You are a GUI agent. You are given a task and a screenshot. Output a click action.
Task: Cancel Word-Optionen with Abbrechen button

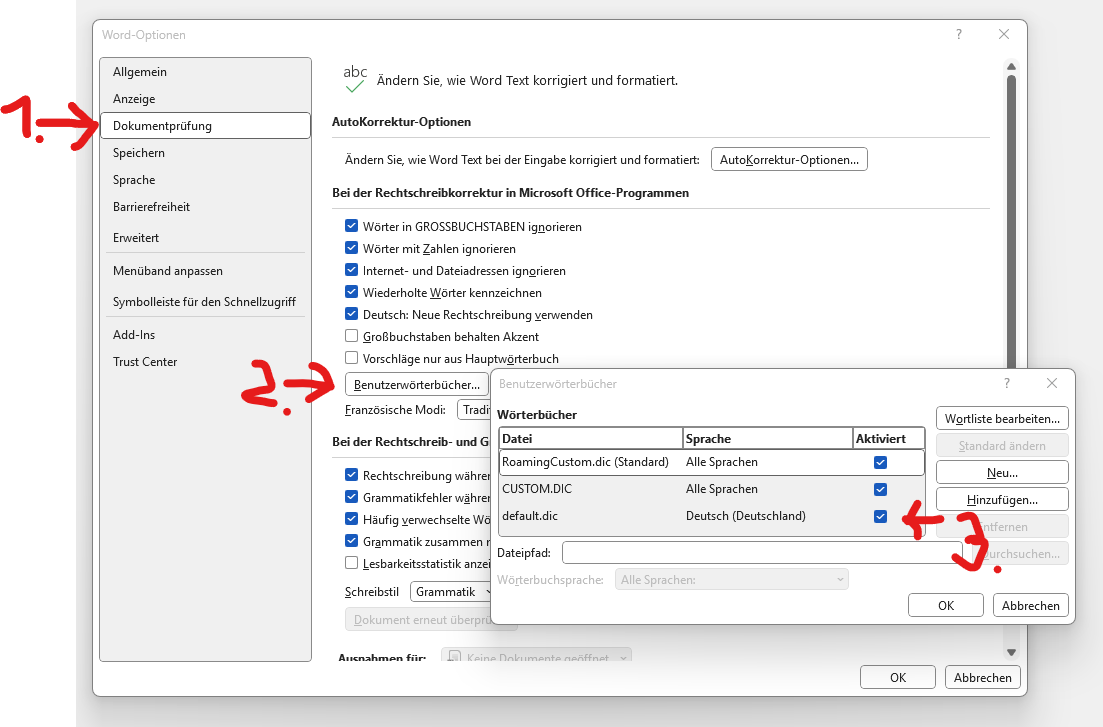pos(983,678)
